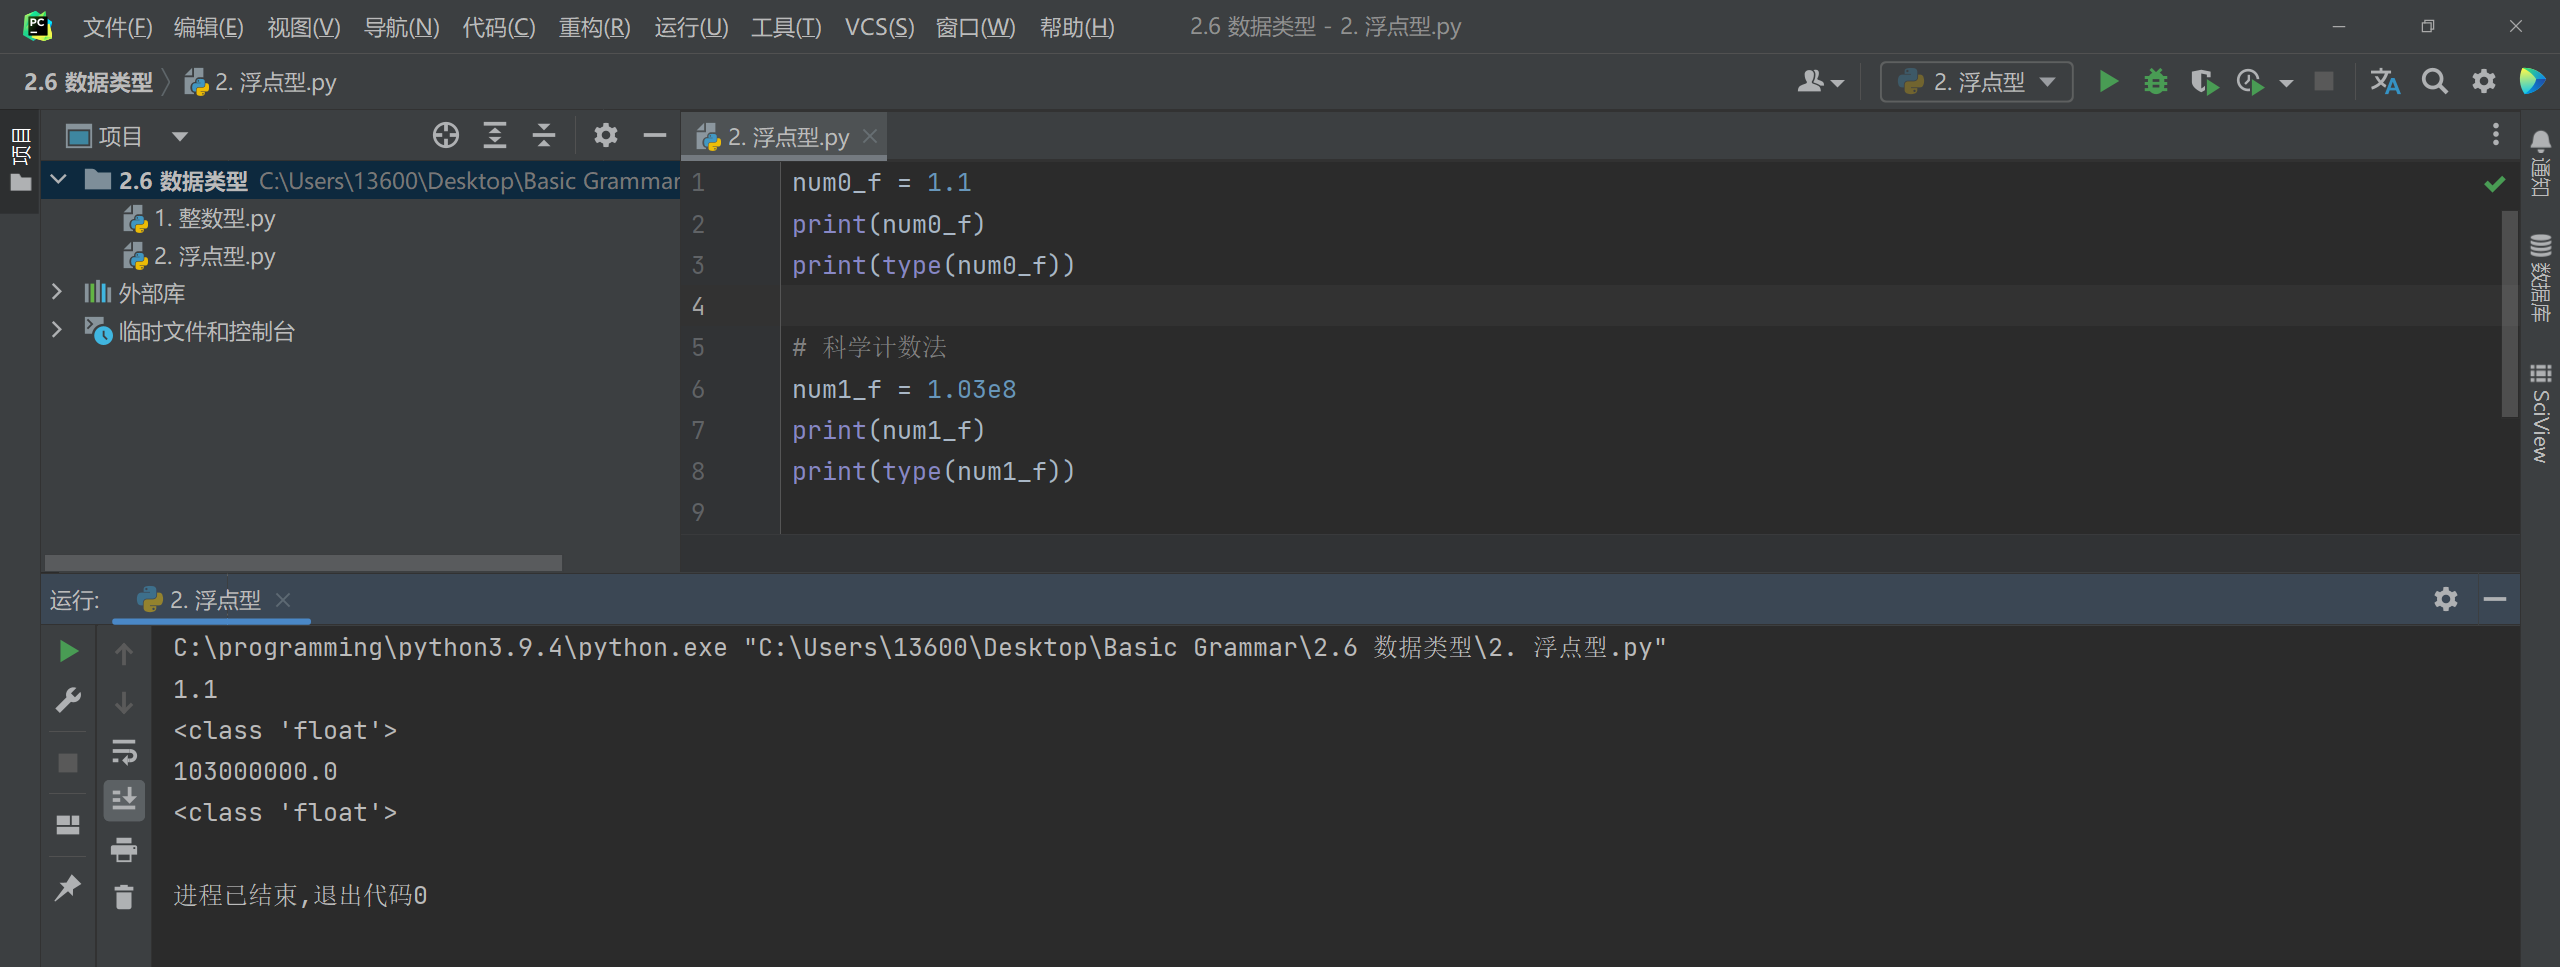Select file 2. 浮点型.py in project tree
The width and height of the screenshot is (2560, 967).
point(199,256)
